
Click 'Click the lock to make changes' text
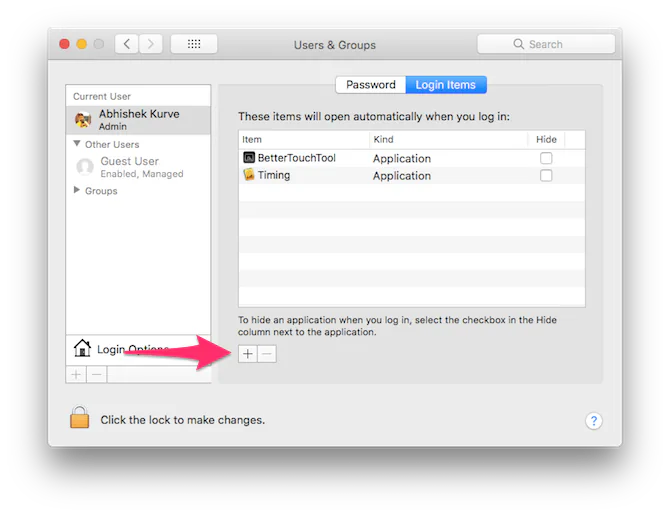182,420
